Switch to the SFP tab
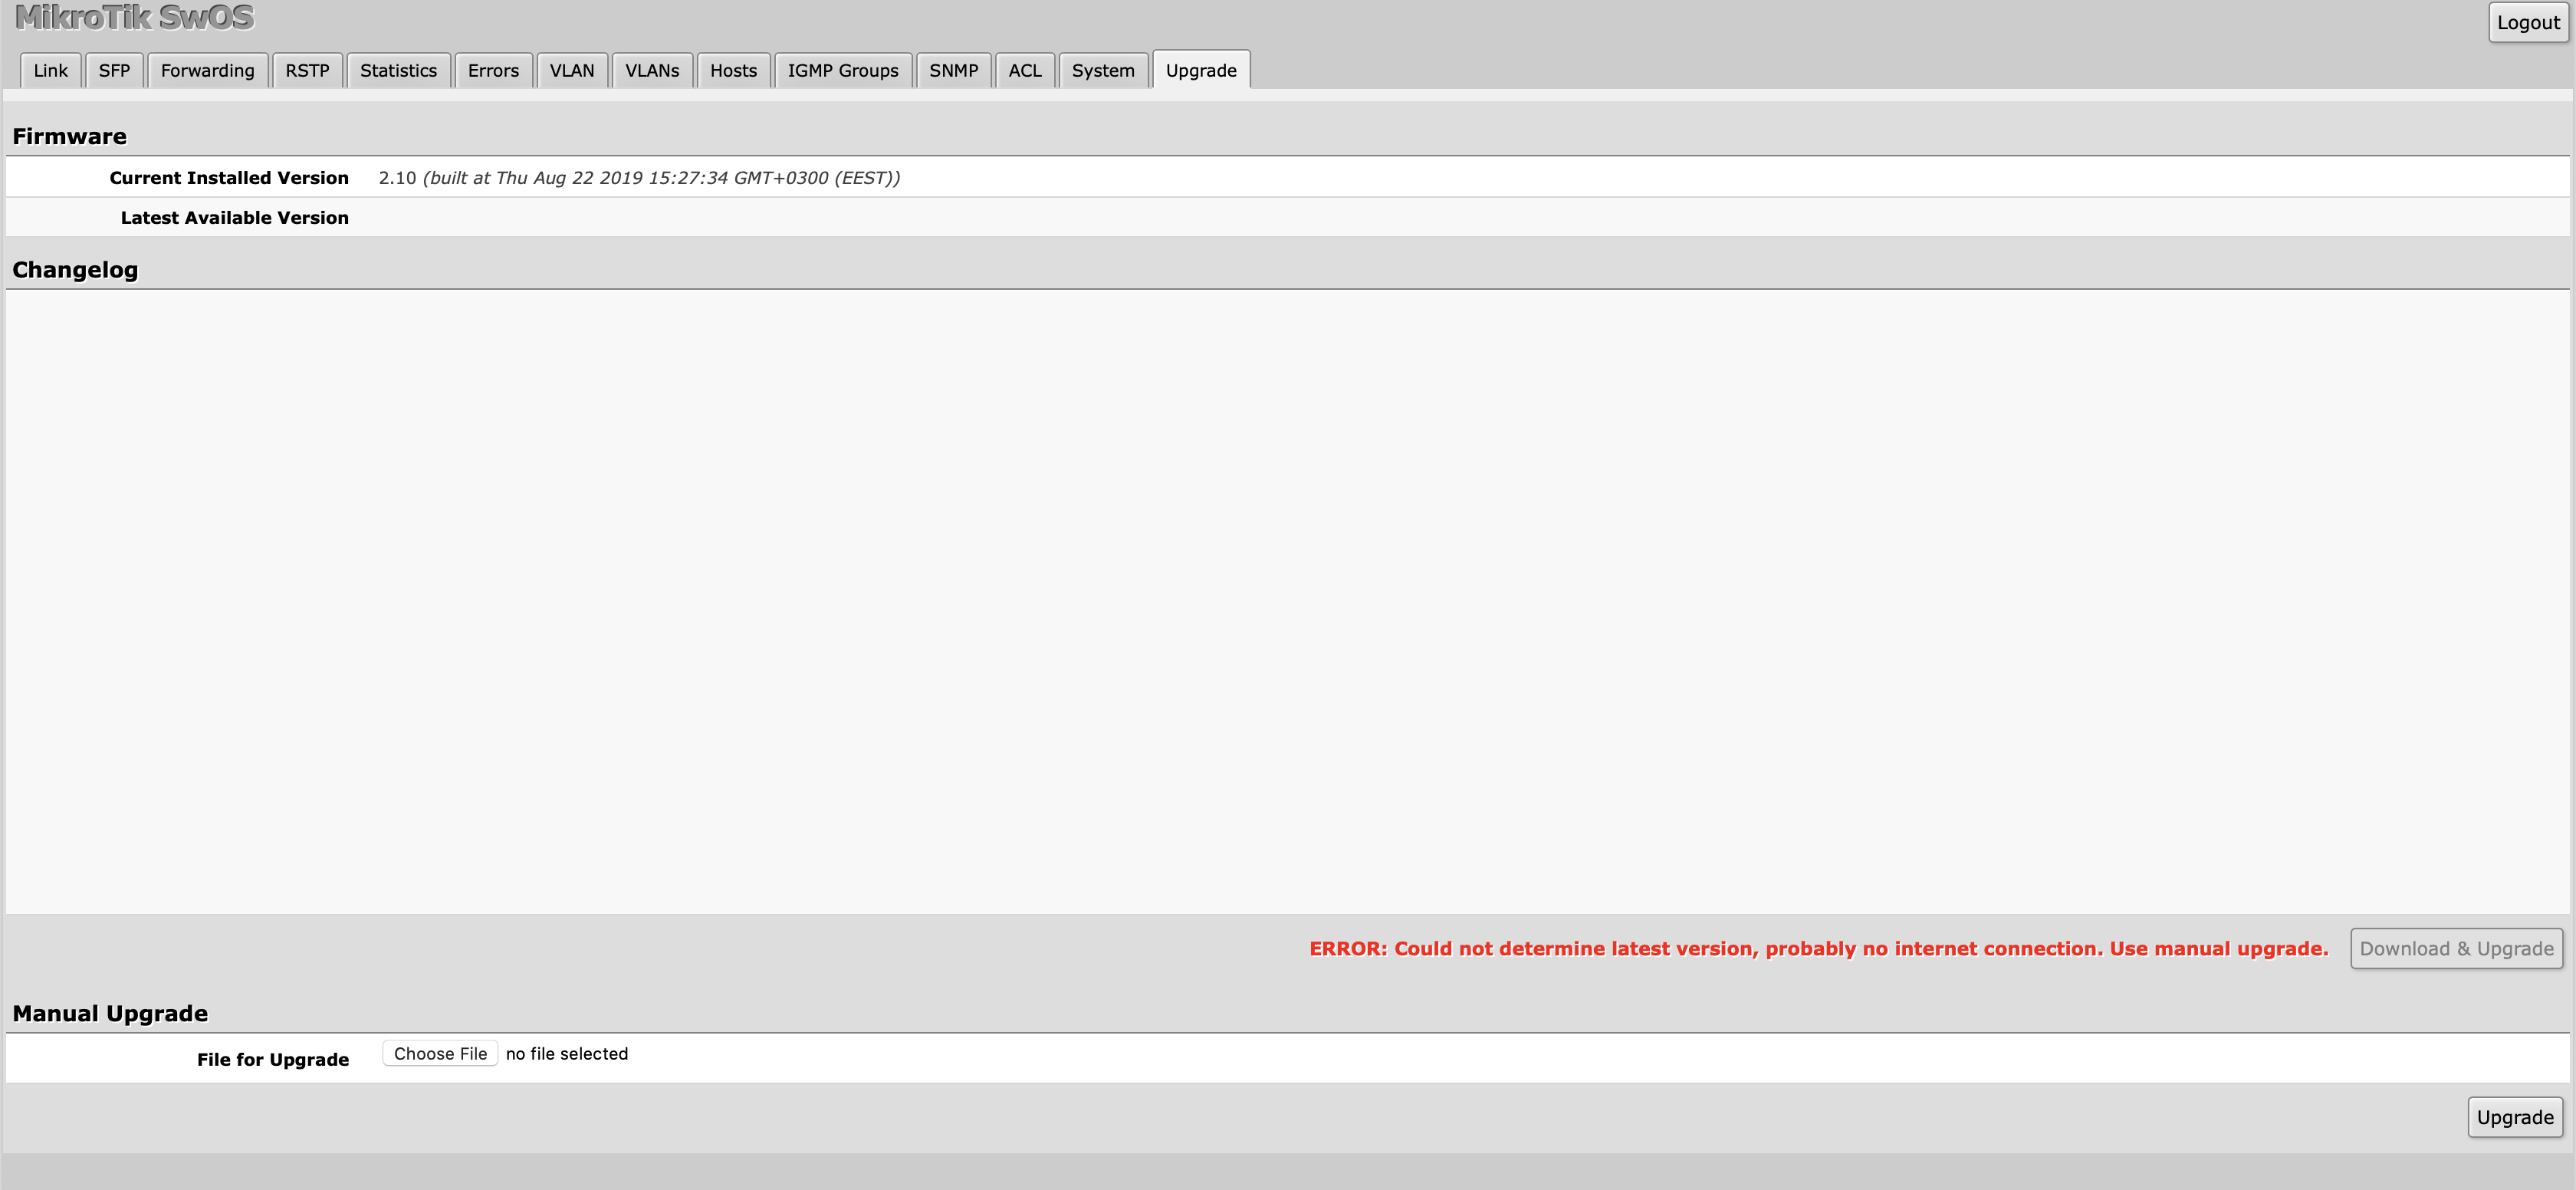2576x1190 pixels. (114, 70)
